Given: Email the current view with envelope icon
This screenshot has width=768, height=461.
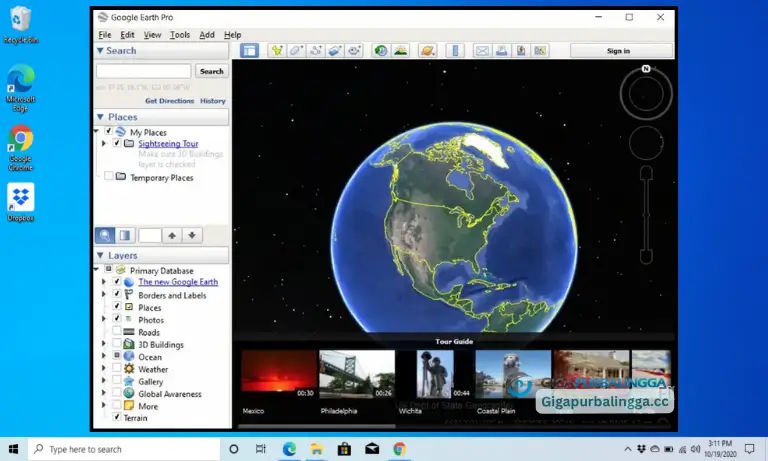Looking at the screenshot, I should 482,50.
